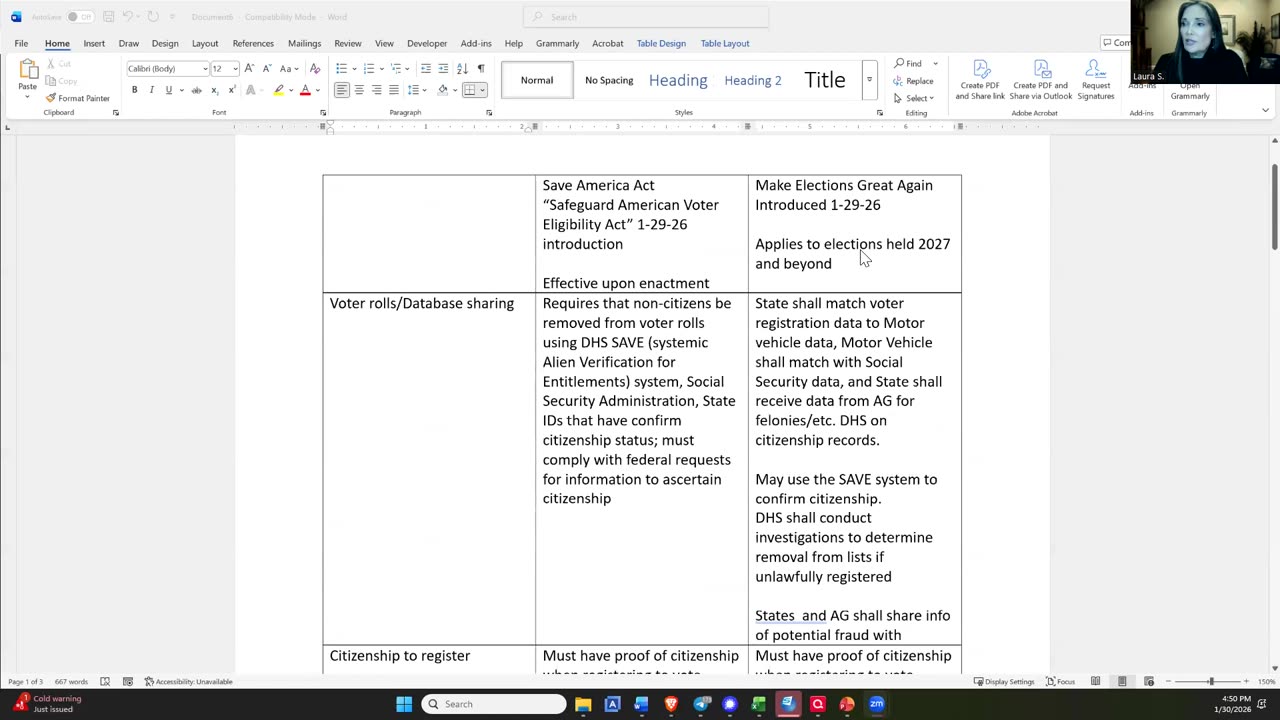Increase font size with Grow Font icon
1280x720 pixels.
pos(249,68)
